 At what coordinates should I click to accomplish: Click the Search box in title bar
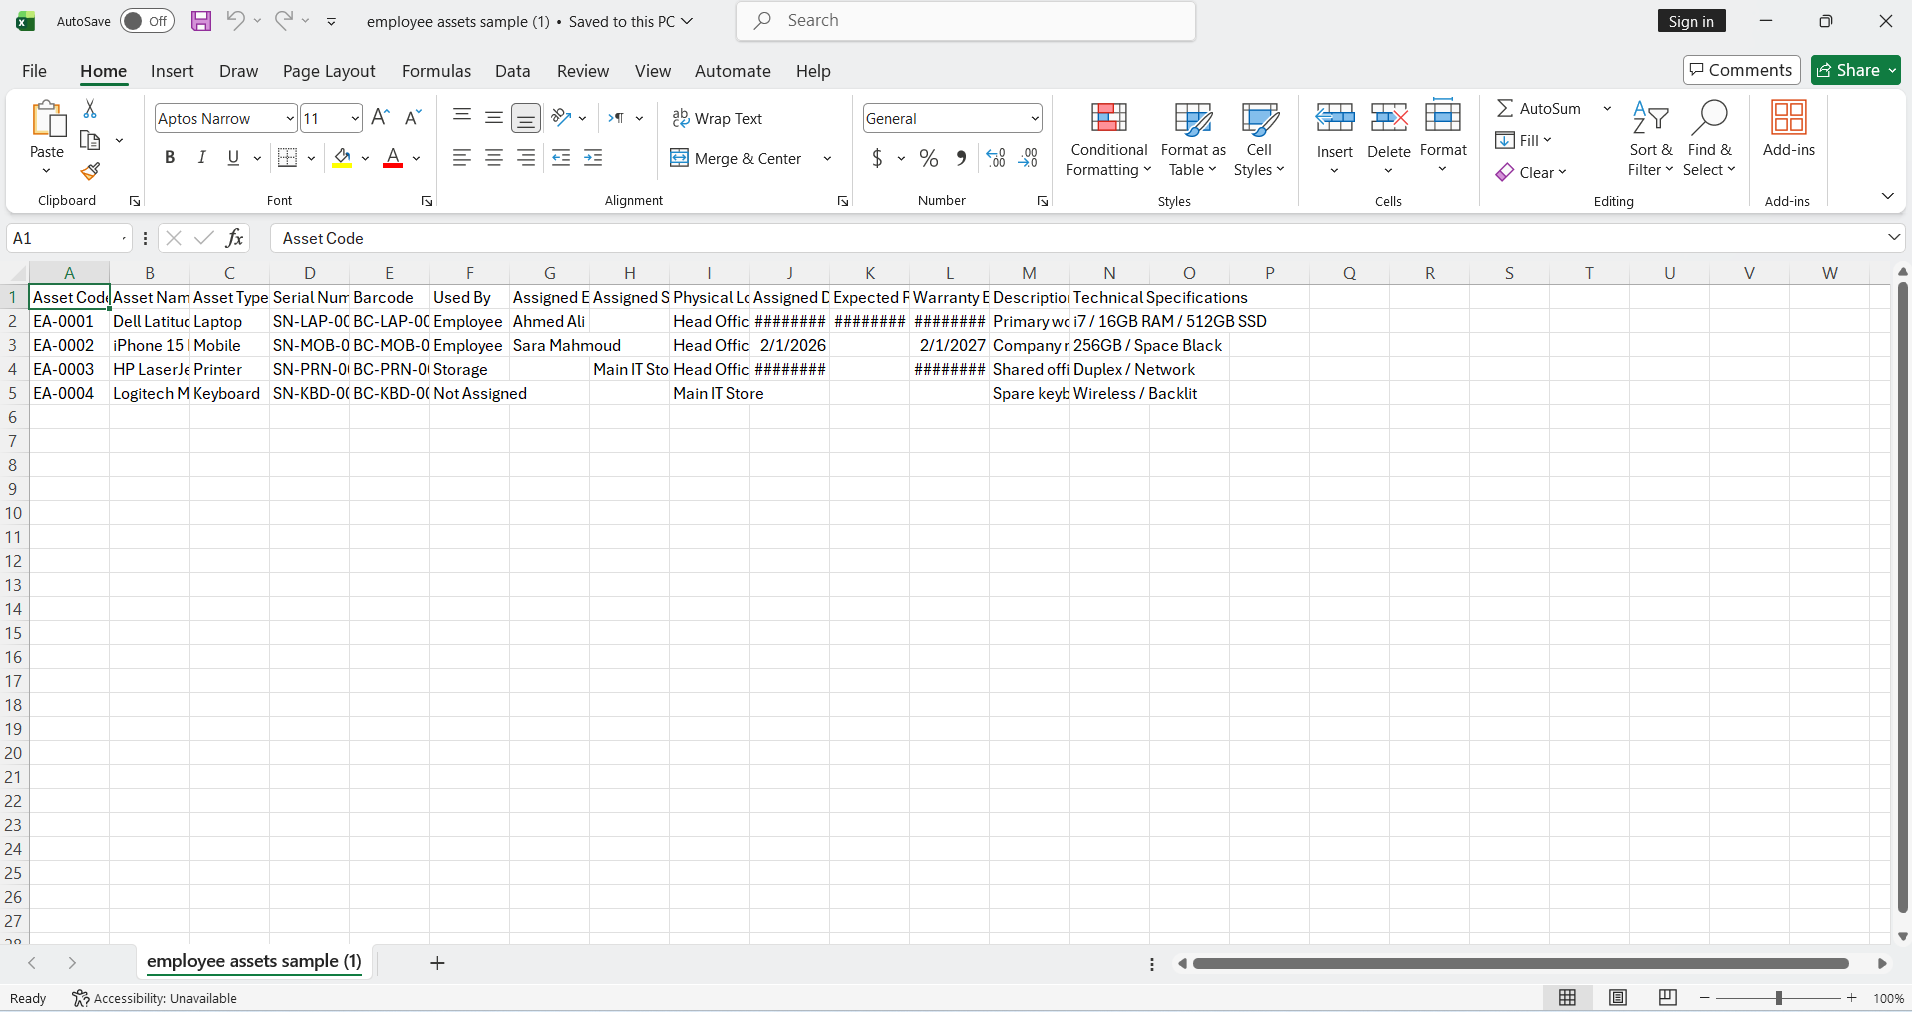[966, 21]
